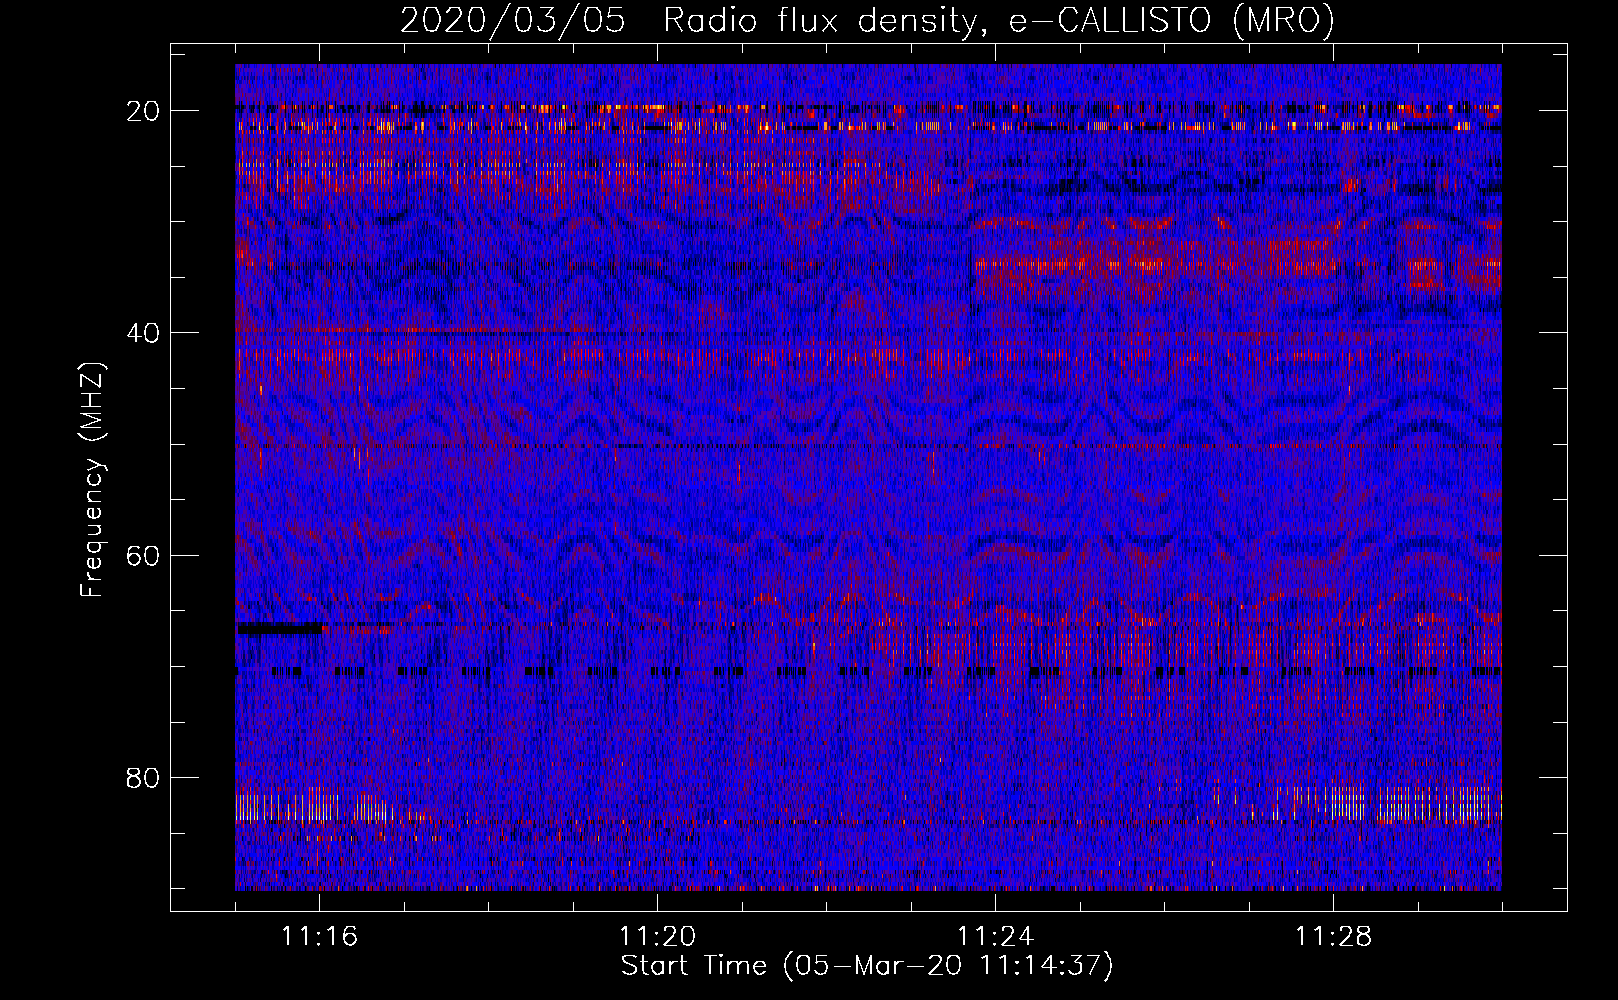Click the 11:16 time tick label
The height and width of the screenshot is (1000, 1618).
point(320,937)
